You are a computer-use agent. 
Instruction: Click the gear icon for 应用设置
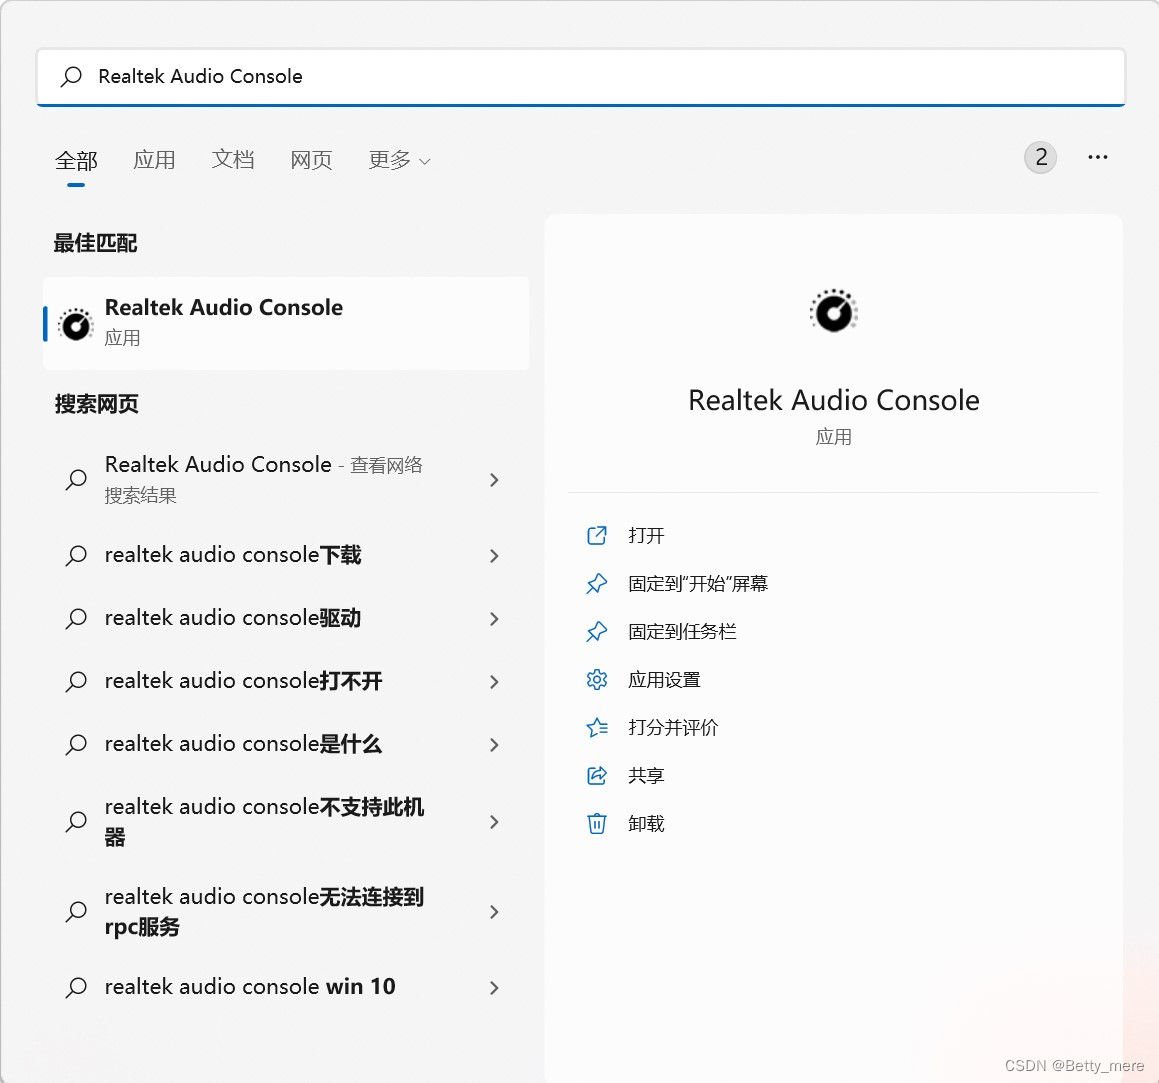(x=597, y=679)
